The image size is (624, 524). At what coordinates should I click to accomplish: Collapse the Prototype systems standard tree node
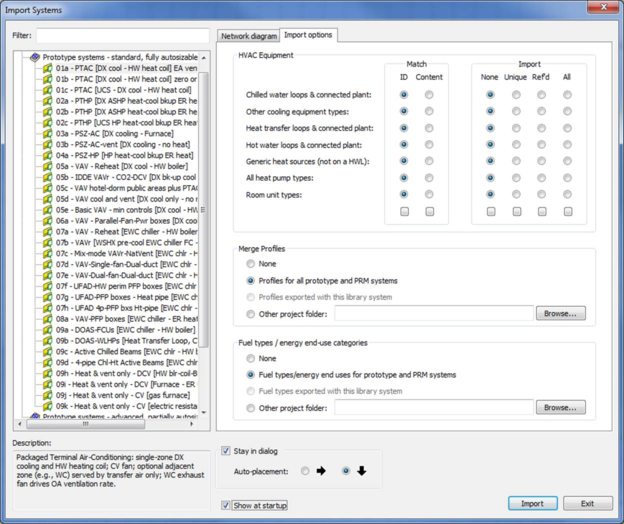point(24,57)
